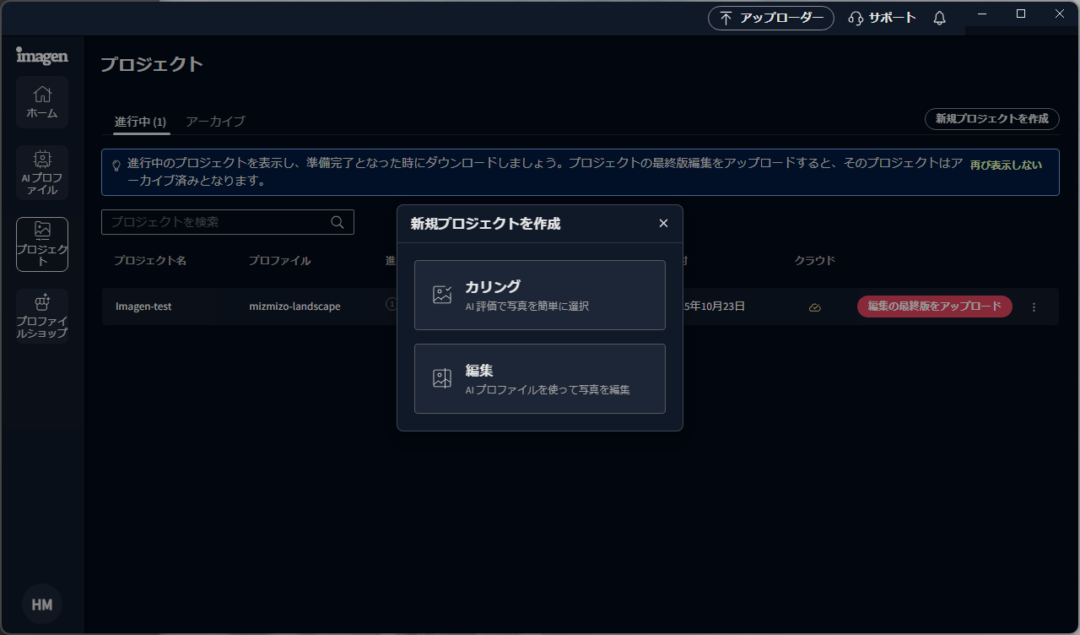Click the プロジェクトを検索 search field
1080x635 pixels.
[218, 222]
